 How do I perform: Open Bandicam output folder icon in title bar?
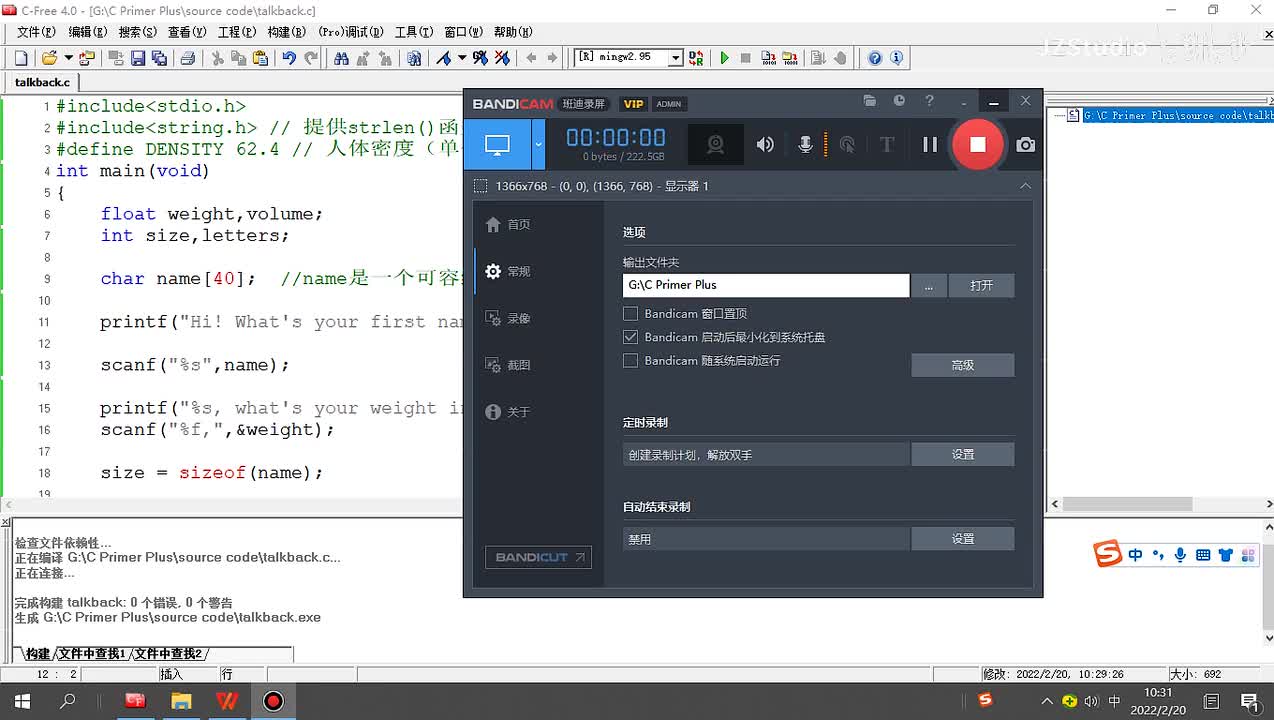click(x=870, y=101)
